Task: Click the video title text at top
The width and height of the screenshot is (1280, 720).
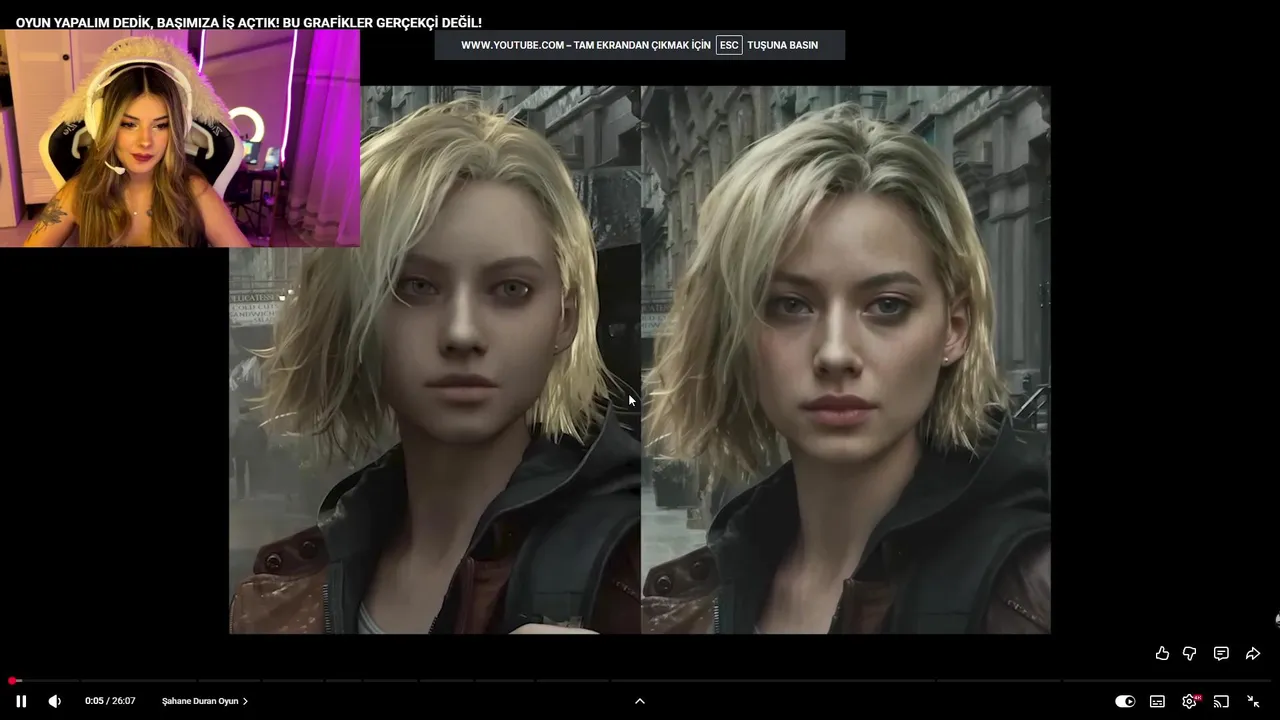Action: (x=249, y=22)
